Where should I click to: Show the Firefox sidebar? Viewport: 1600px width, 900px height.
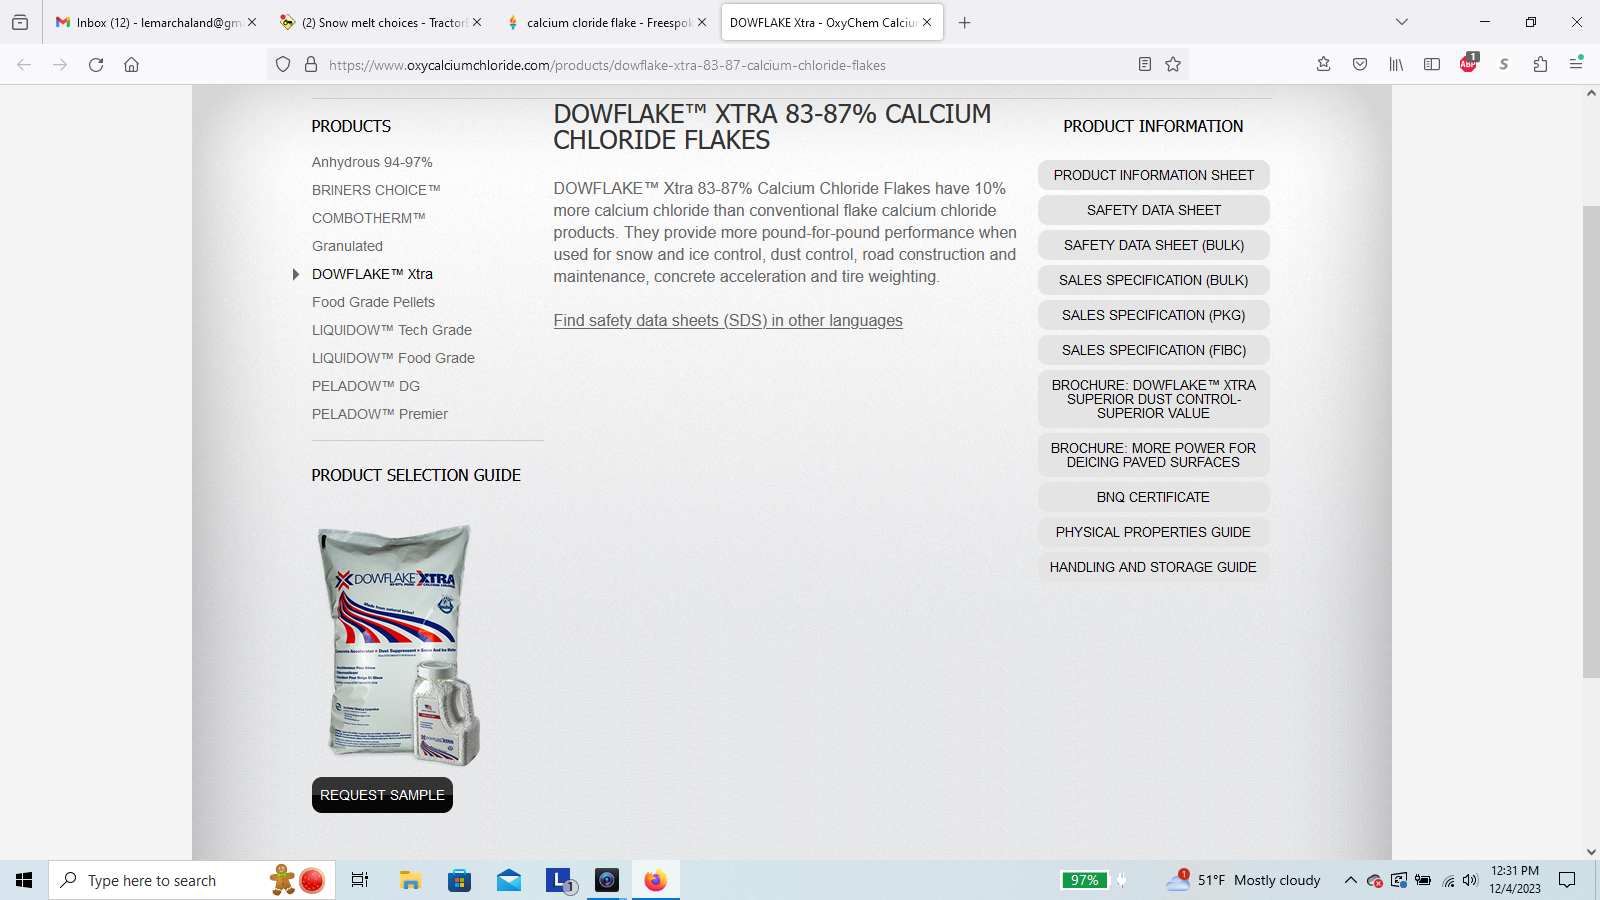(x=1432, y=65)
